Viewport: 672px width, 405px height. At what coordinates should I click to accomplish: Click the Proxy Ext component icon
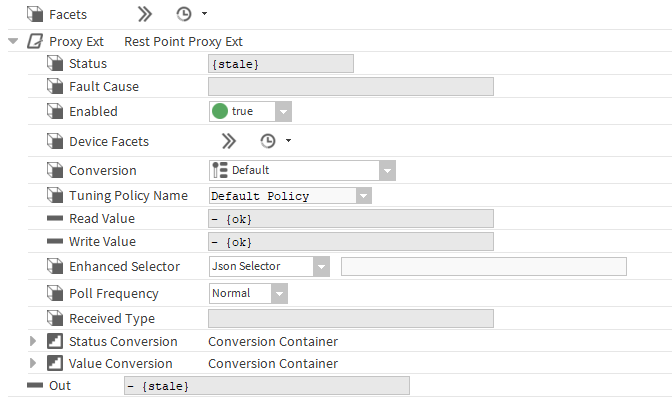click(x=34, y=42)
